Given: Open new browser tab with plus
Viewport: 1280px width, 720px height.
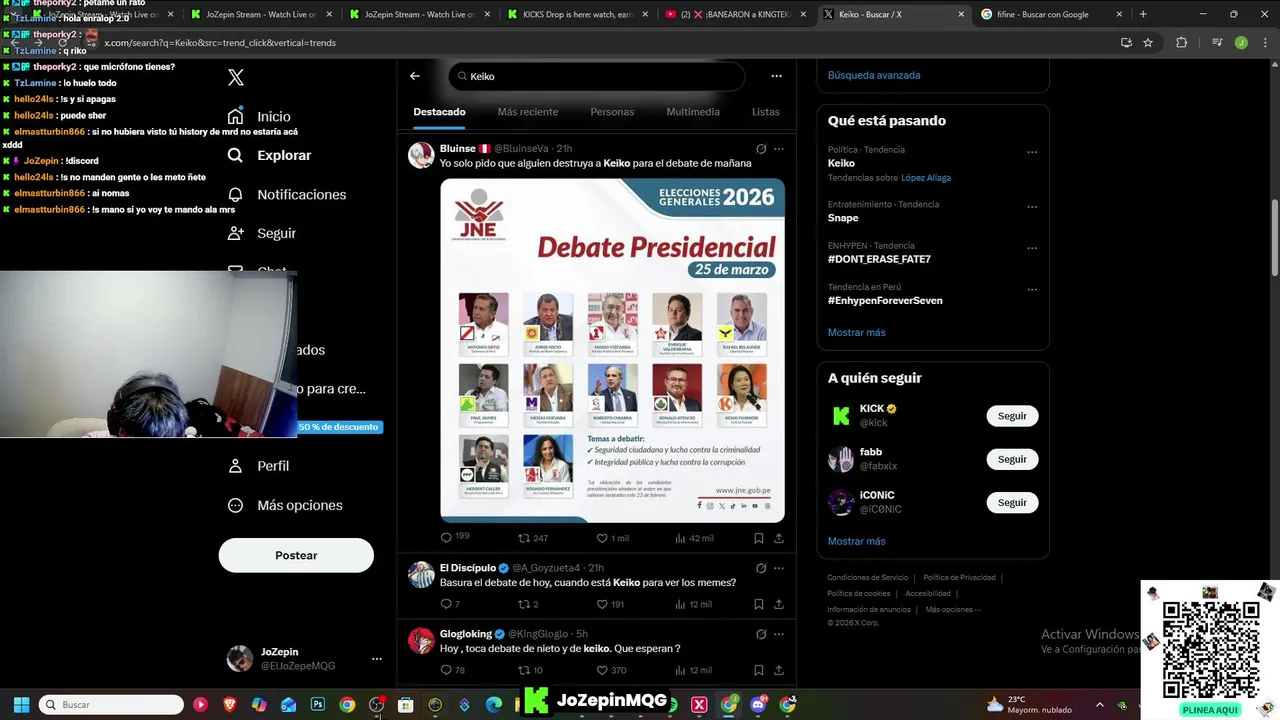Looking at the screenshot, I should click(1143, 14).
